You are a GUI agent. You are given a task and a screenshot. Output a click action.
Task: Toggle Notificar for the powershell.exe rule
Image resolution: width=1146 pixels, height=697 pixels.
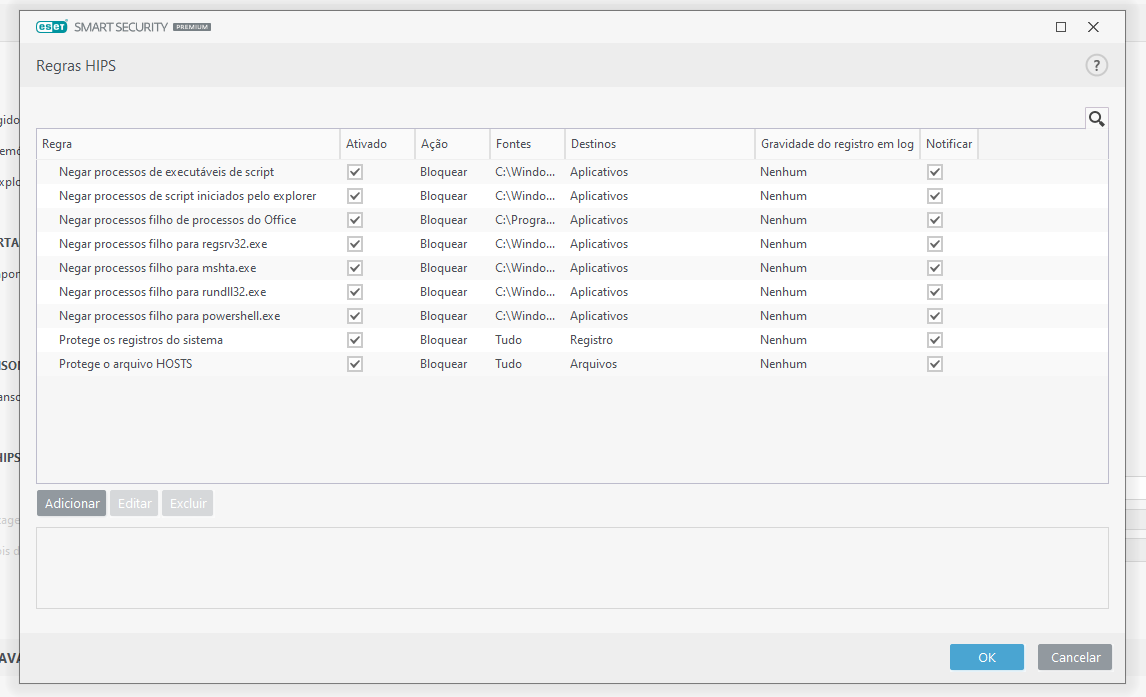935,316
